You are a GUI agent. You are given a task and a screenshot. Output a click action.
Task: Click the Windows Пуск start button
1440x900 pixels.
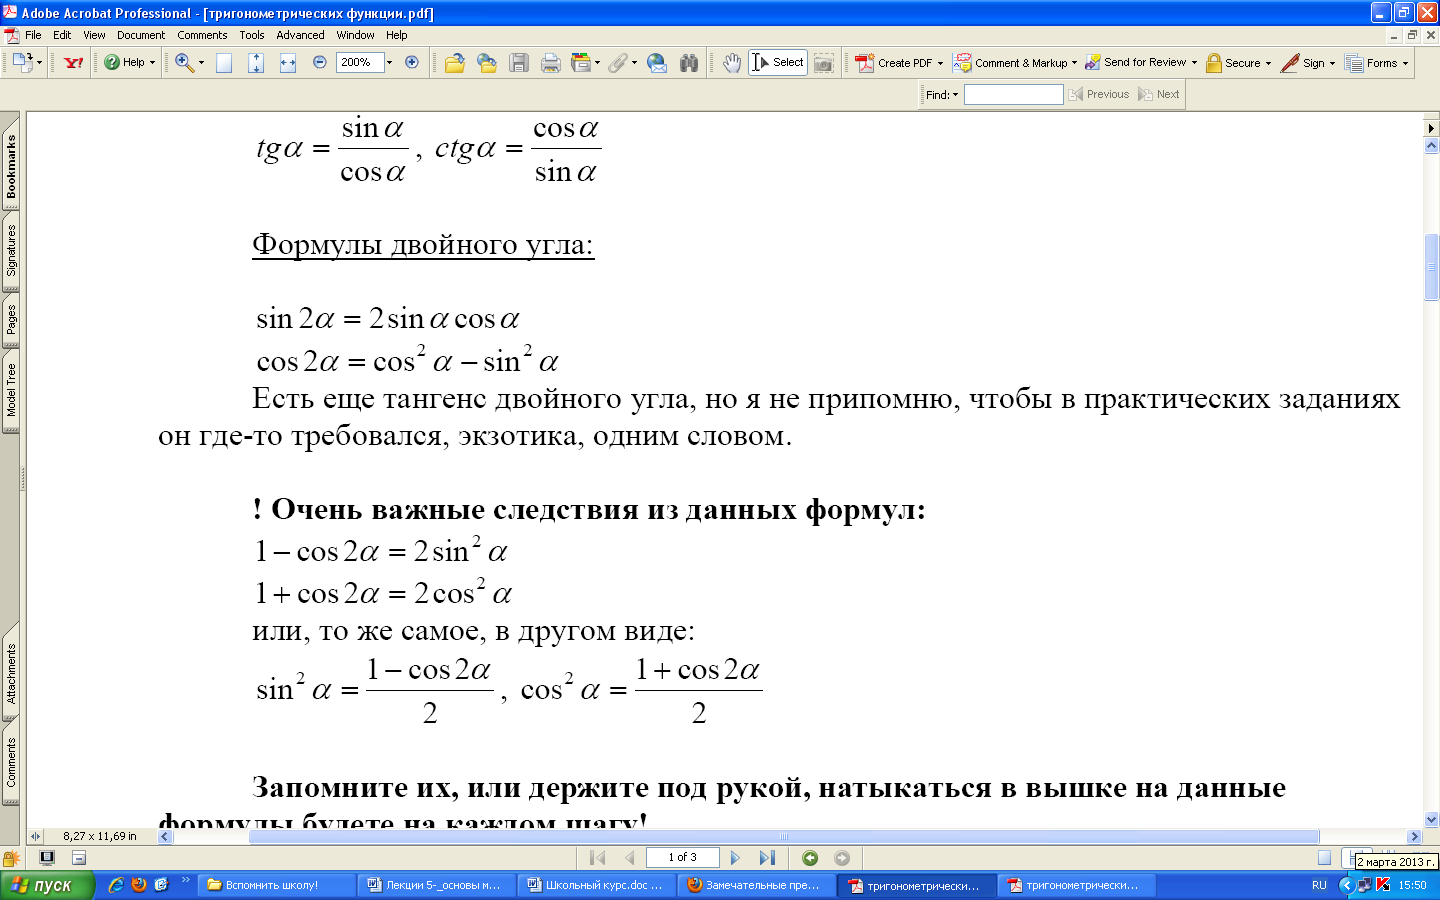coord(46,885)
